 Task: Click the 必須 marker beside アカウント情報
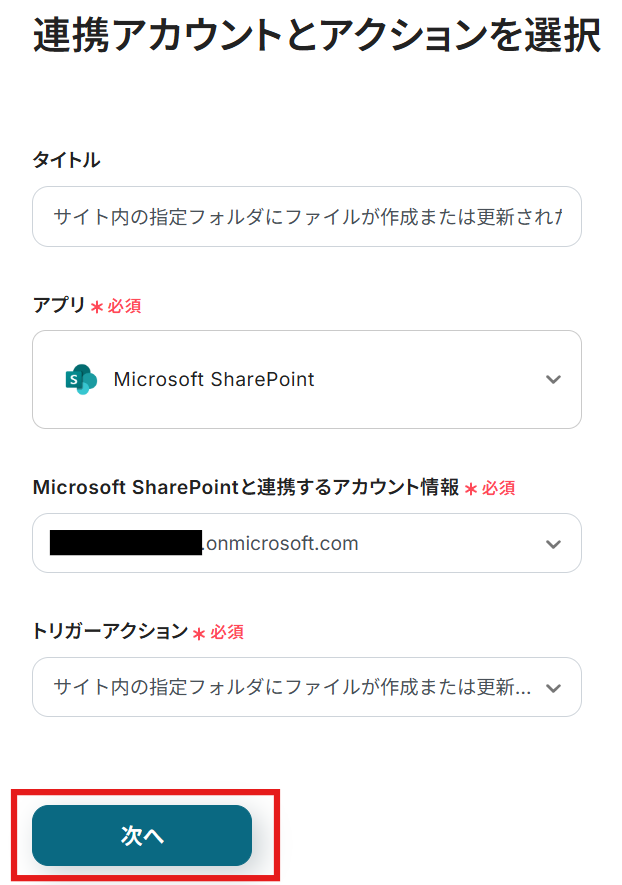pos(499,489)
